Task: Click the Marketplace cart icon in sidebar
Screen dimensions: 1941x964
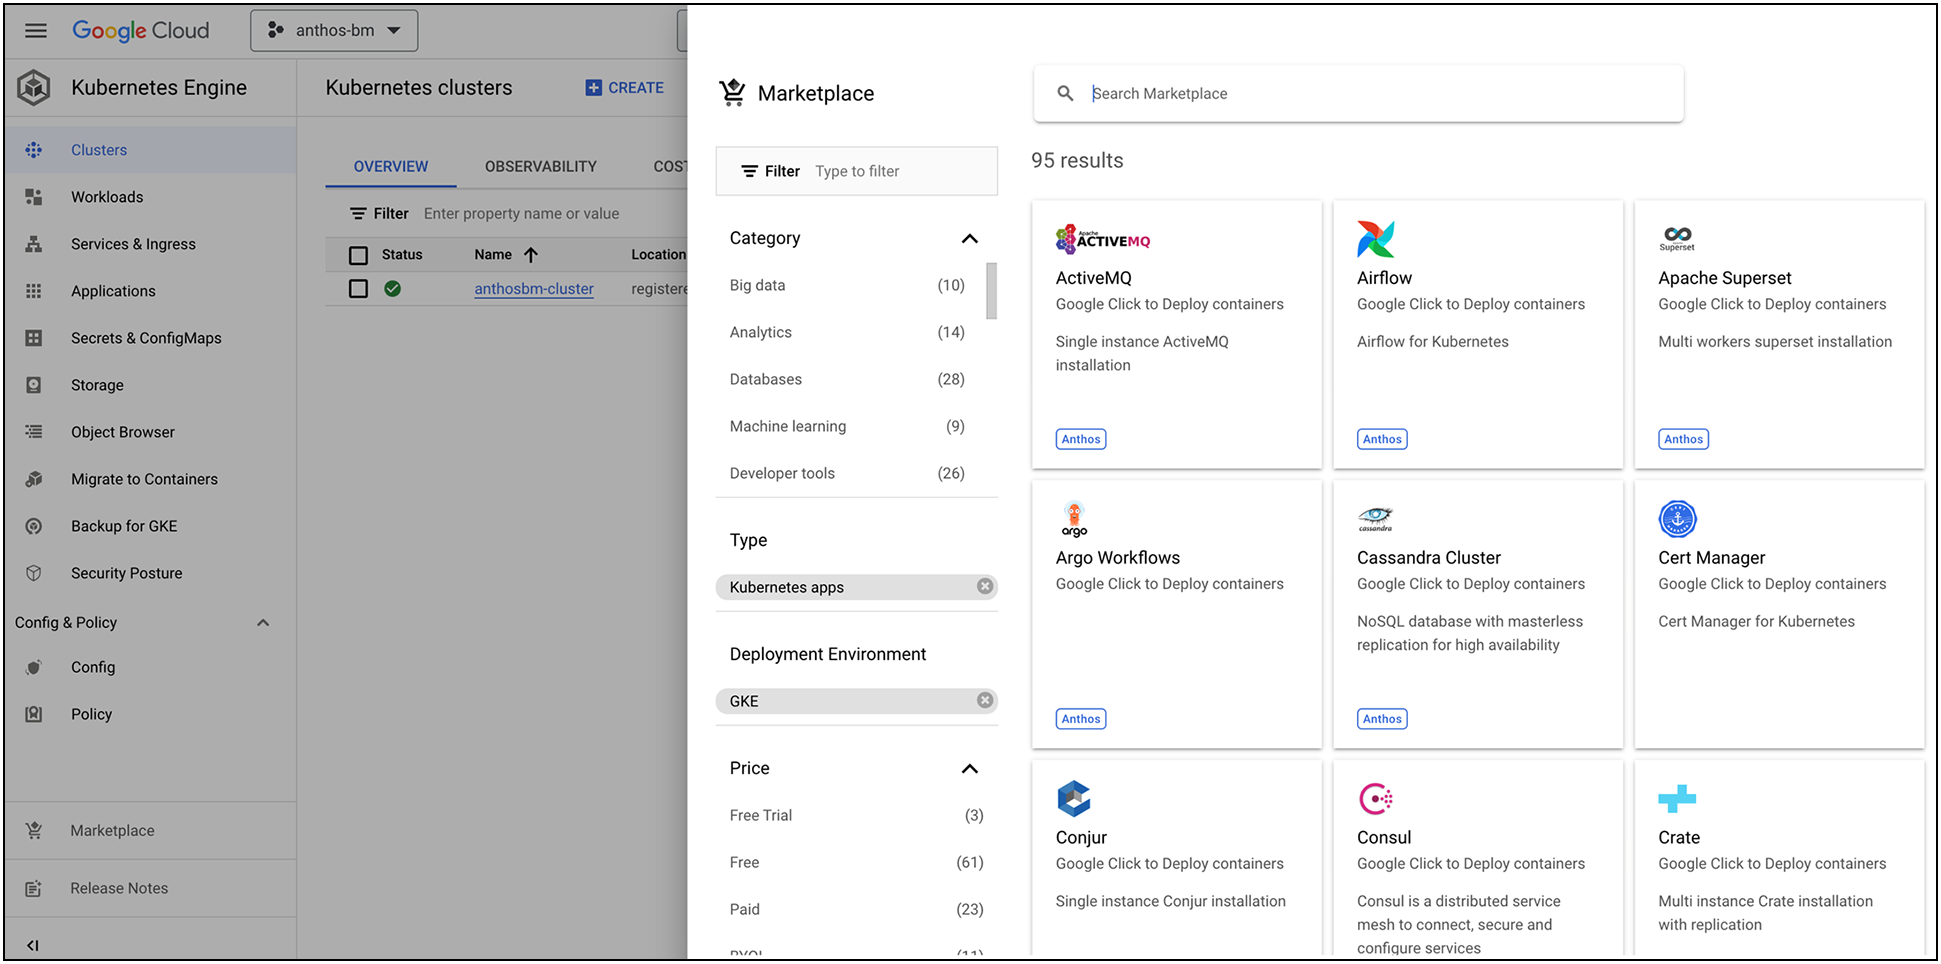Action: (34, 830)
